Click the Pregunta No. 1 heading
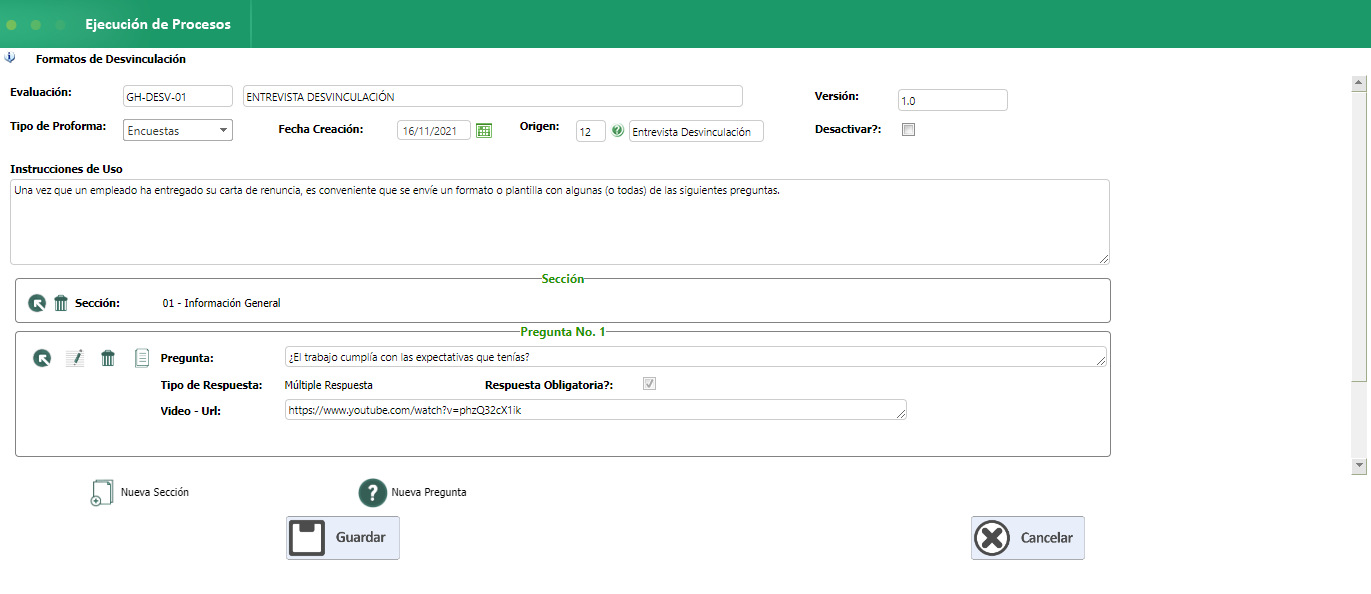This screenshot has height=594, width=1371. tap(563, 332)
